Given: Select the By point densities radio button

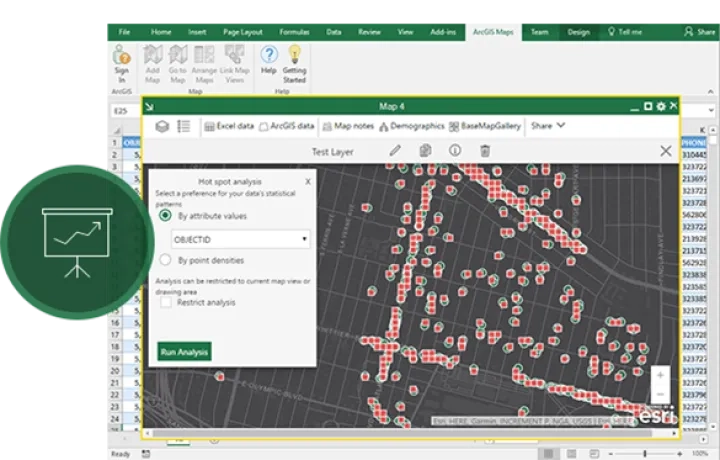Looking at the screenshot, I should [165, 260].
